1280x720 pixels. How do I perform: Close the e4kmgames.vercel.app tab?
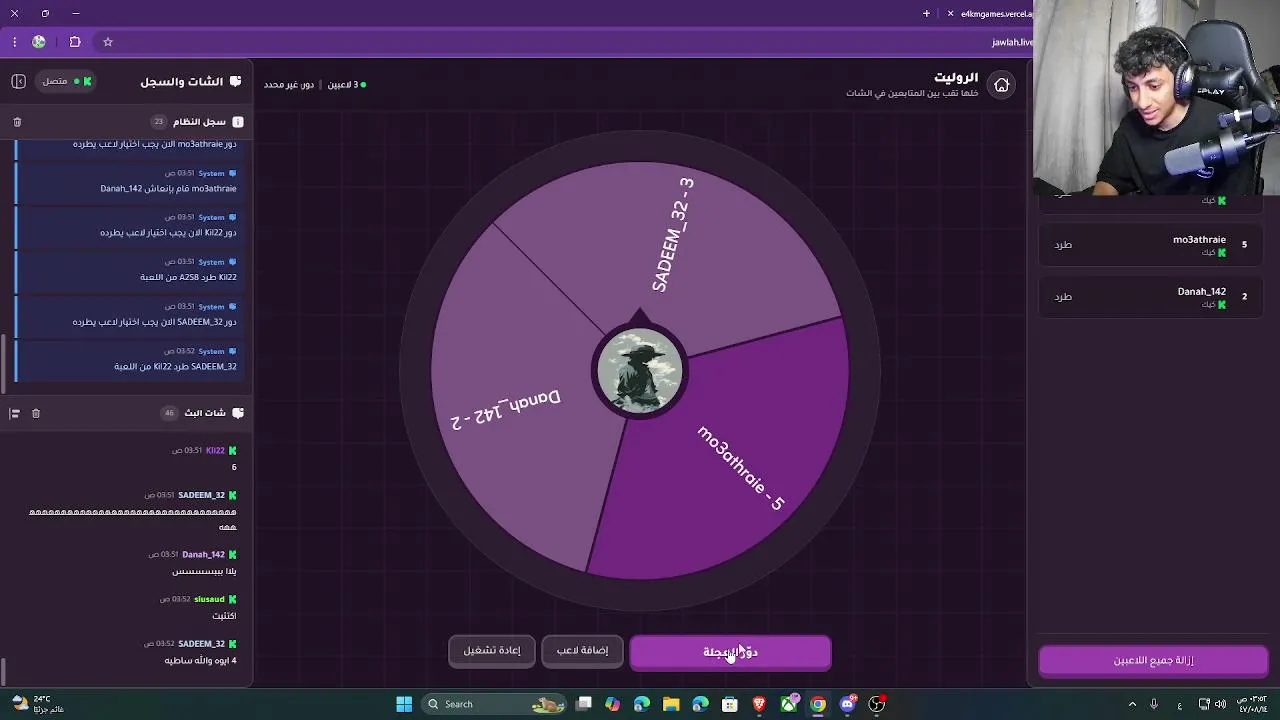950,14
